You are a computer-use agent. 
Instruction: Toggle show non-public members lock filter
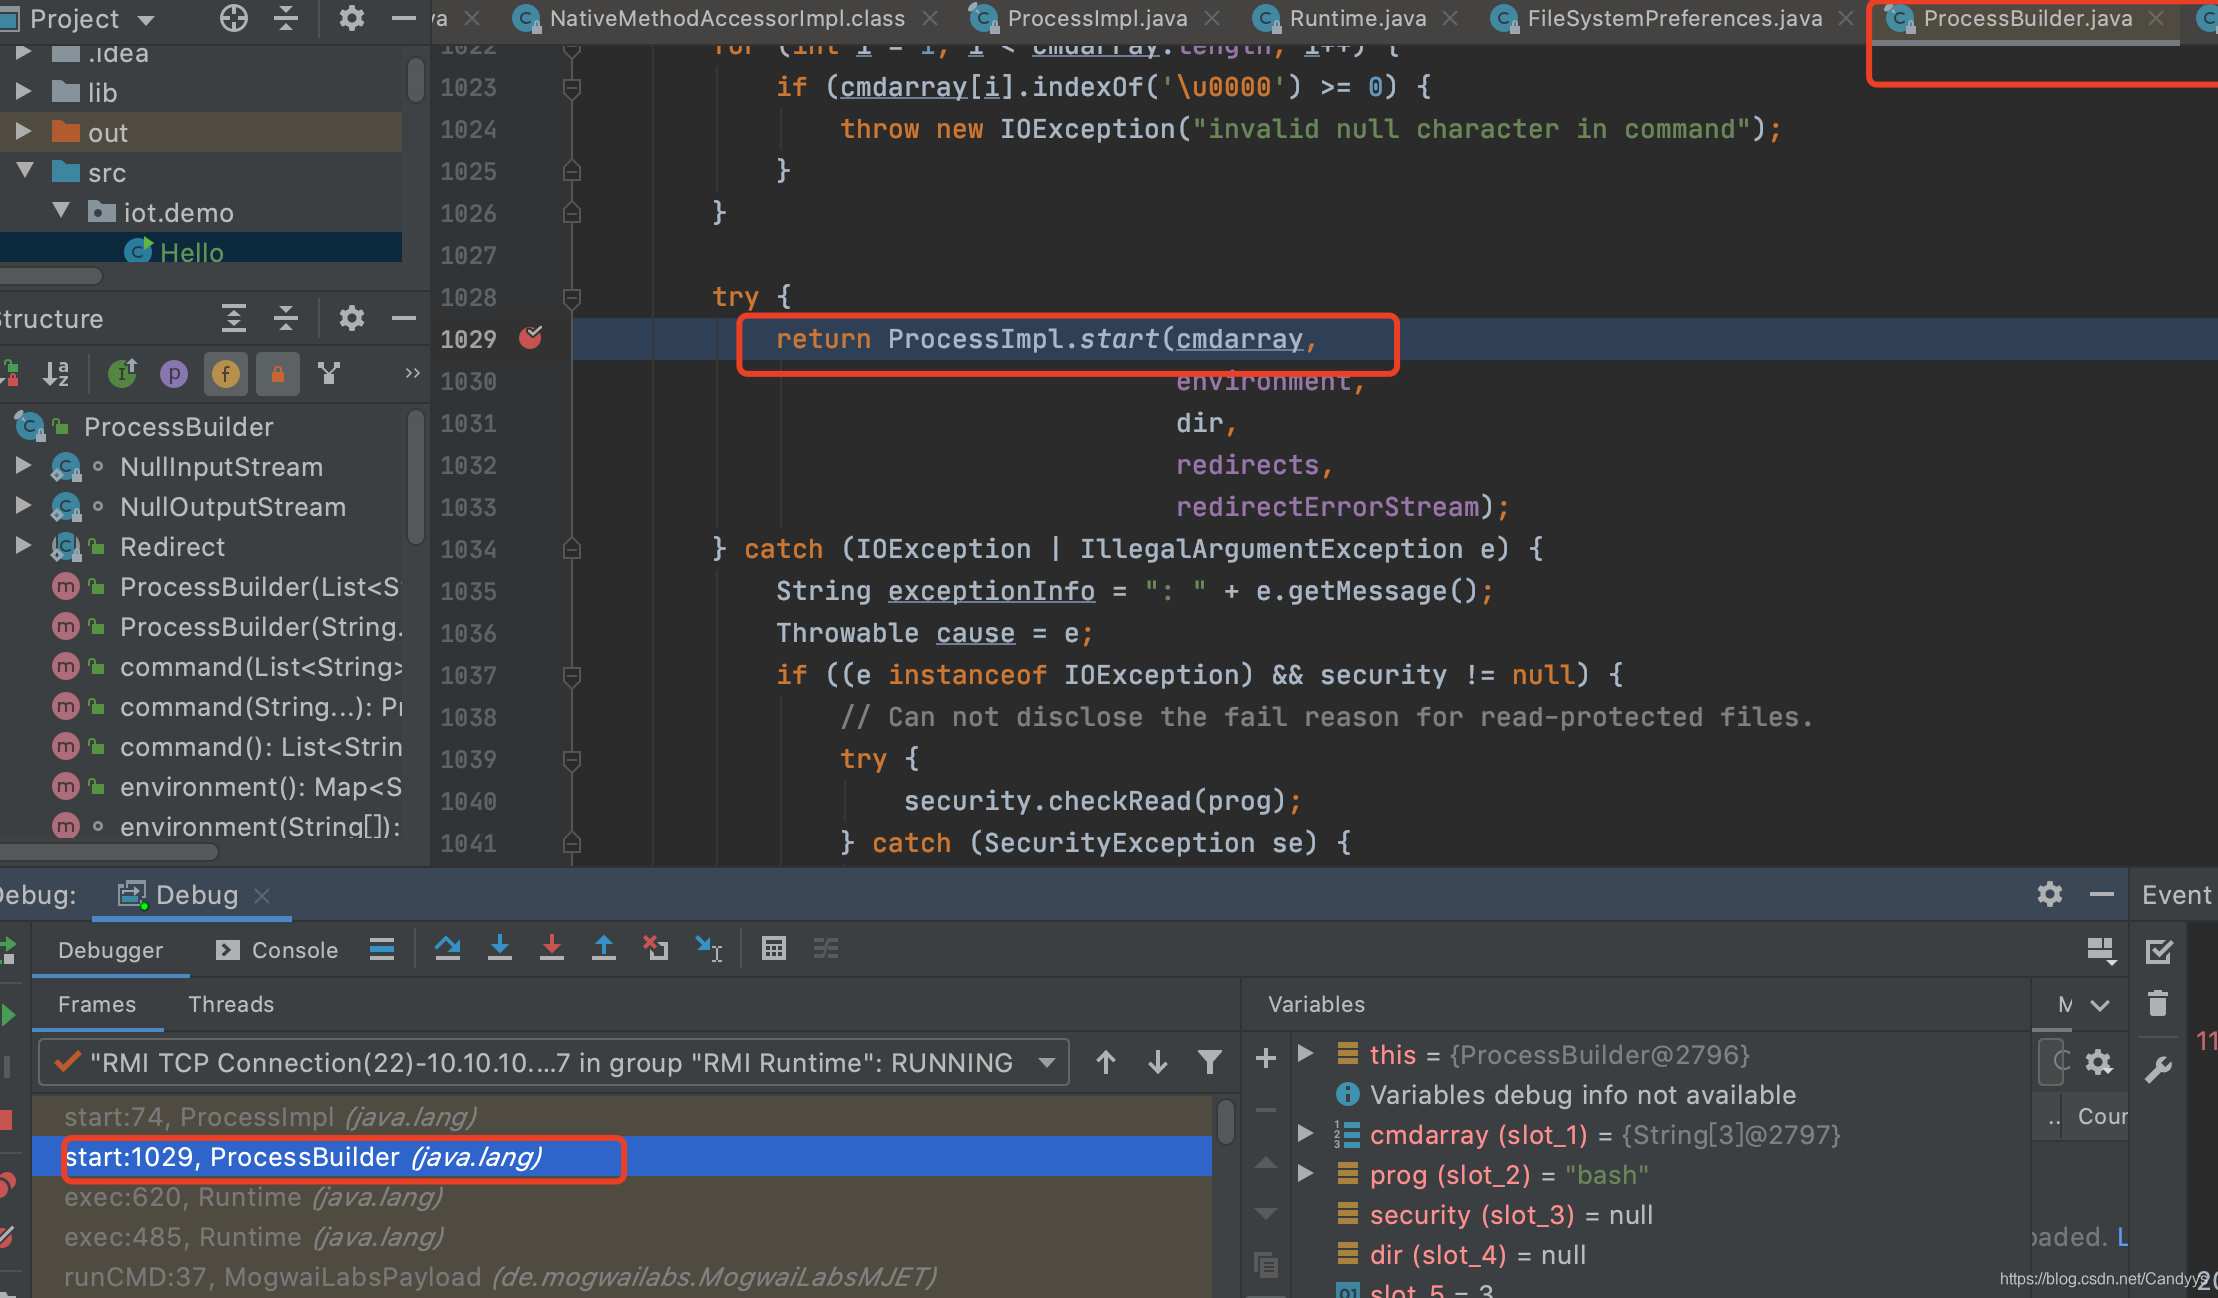click(278, 374)
